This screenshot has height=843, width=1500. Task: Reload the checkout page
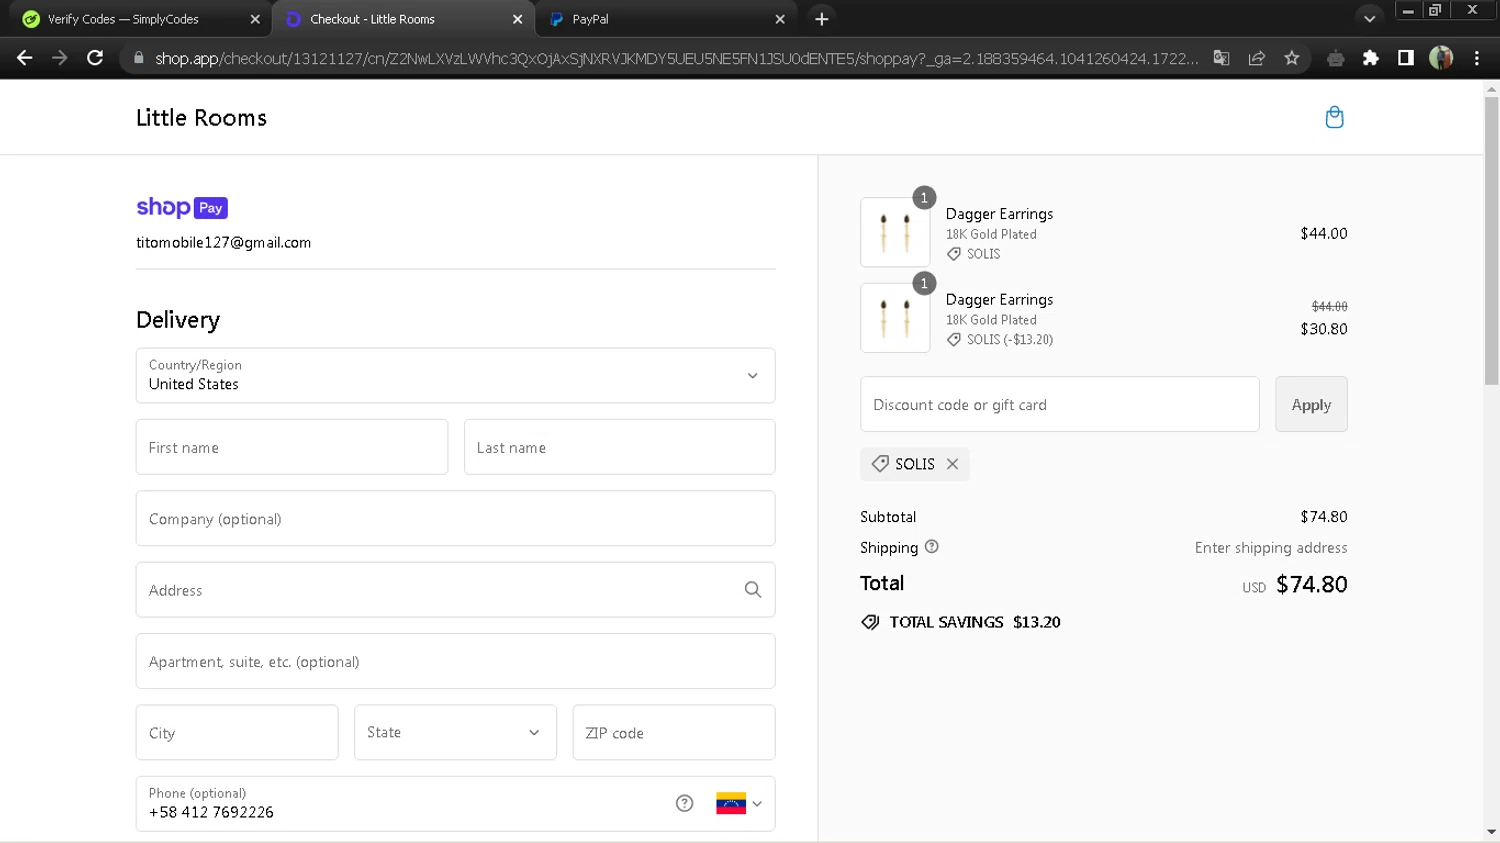(x=95, y=58)
